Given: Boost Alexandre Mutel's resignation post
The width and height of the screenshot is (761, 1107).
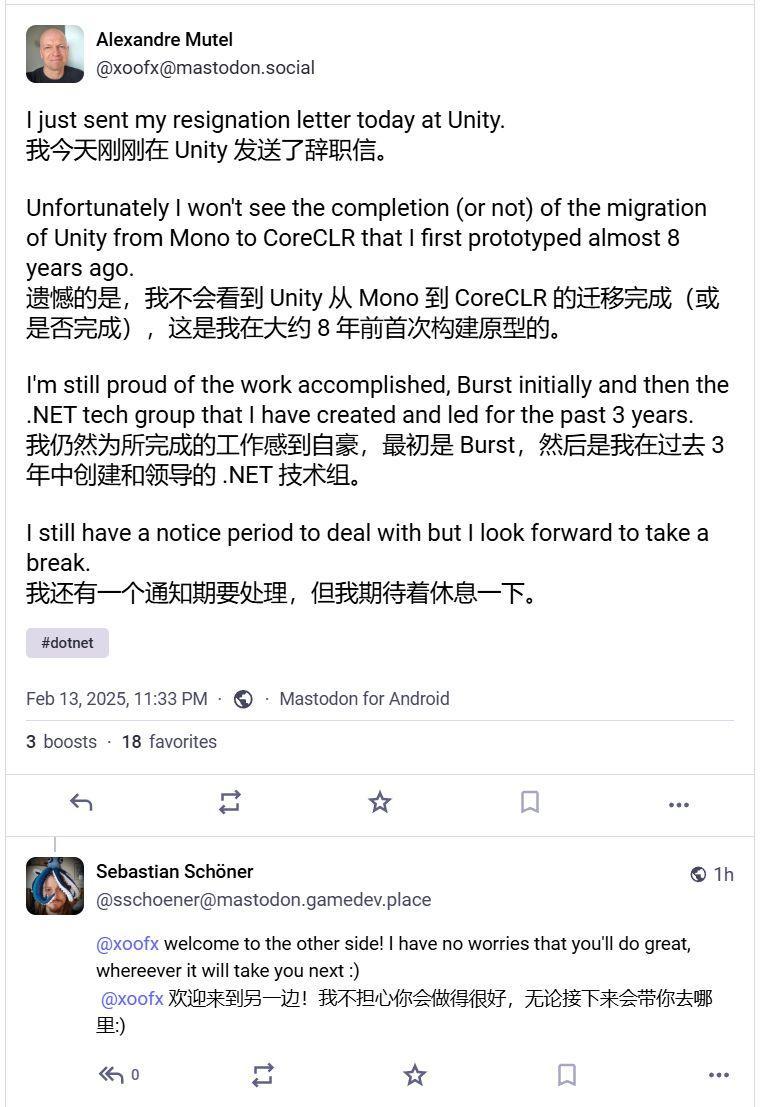Looking at the screenshot, I should click(x=230, y=802).
